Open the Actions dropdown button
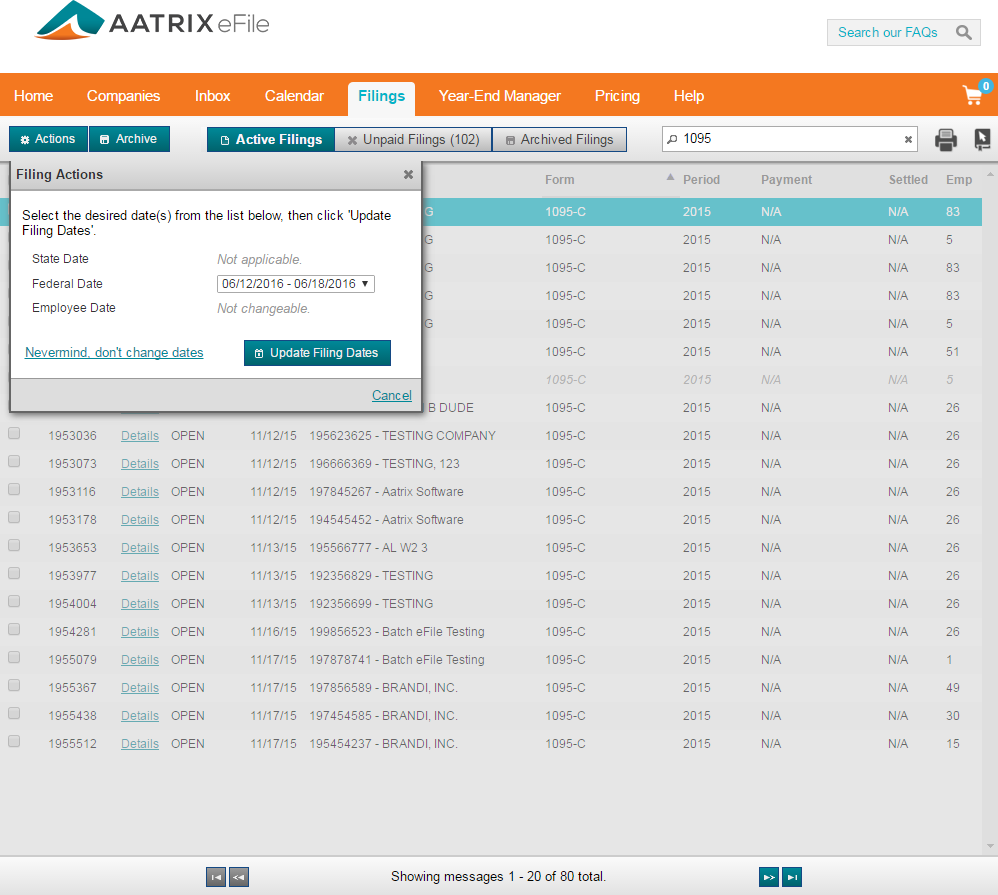Viewport: 998px width, 895px height. [48, 139]
